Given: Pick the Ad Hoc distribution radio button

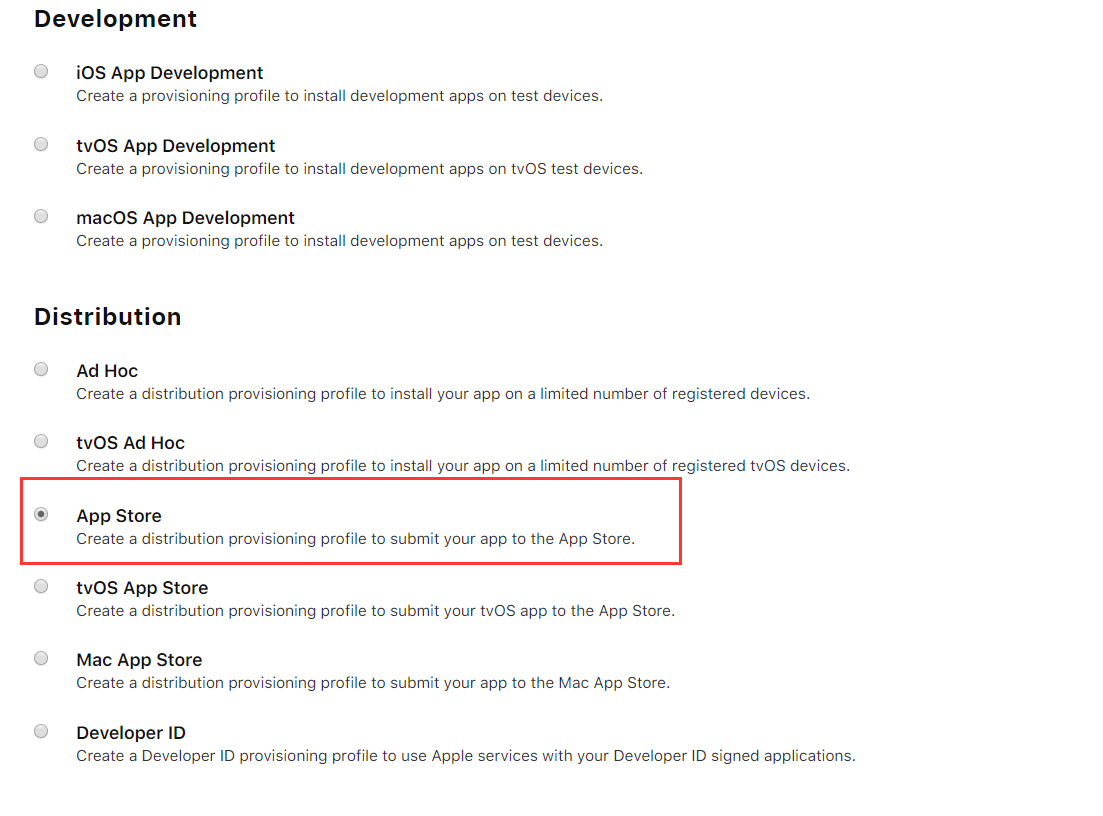Looking at the screenshot, I should click(42, 369).
